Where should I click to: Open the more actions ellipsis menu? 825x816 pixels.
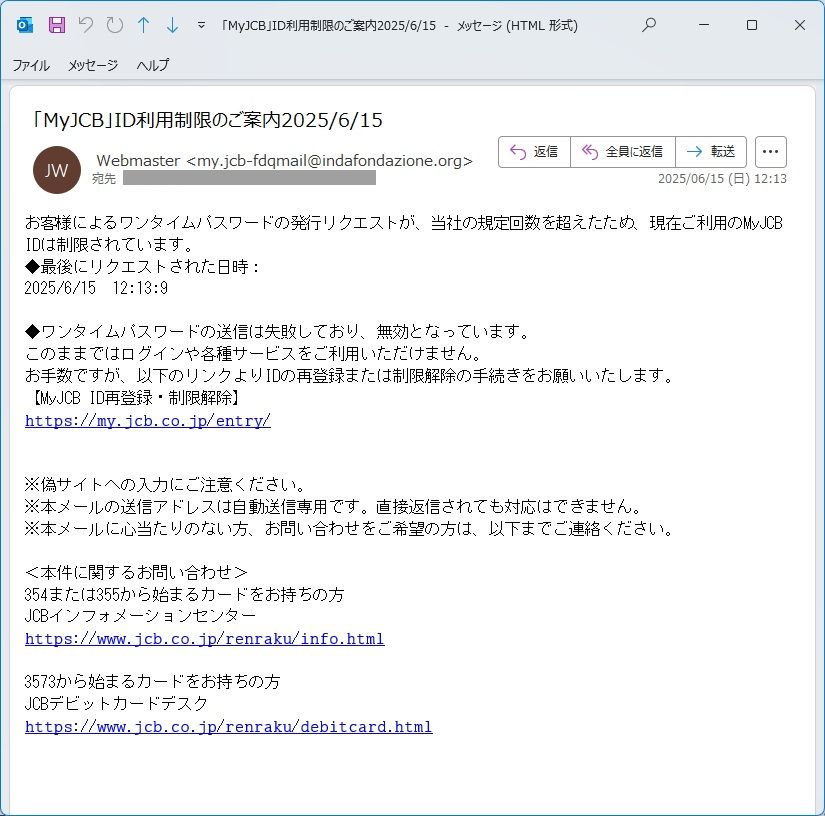coord(771,152)
